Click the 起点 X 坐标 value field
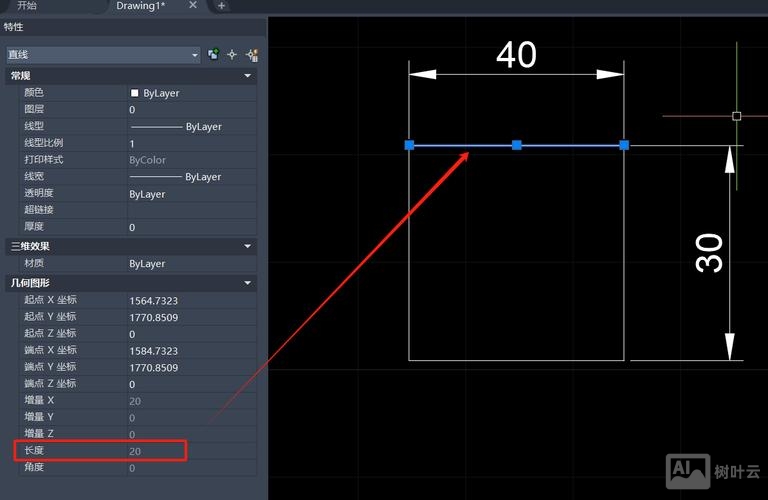Screen dimensions: 768x500 [190, 300]
